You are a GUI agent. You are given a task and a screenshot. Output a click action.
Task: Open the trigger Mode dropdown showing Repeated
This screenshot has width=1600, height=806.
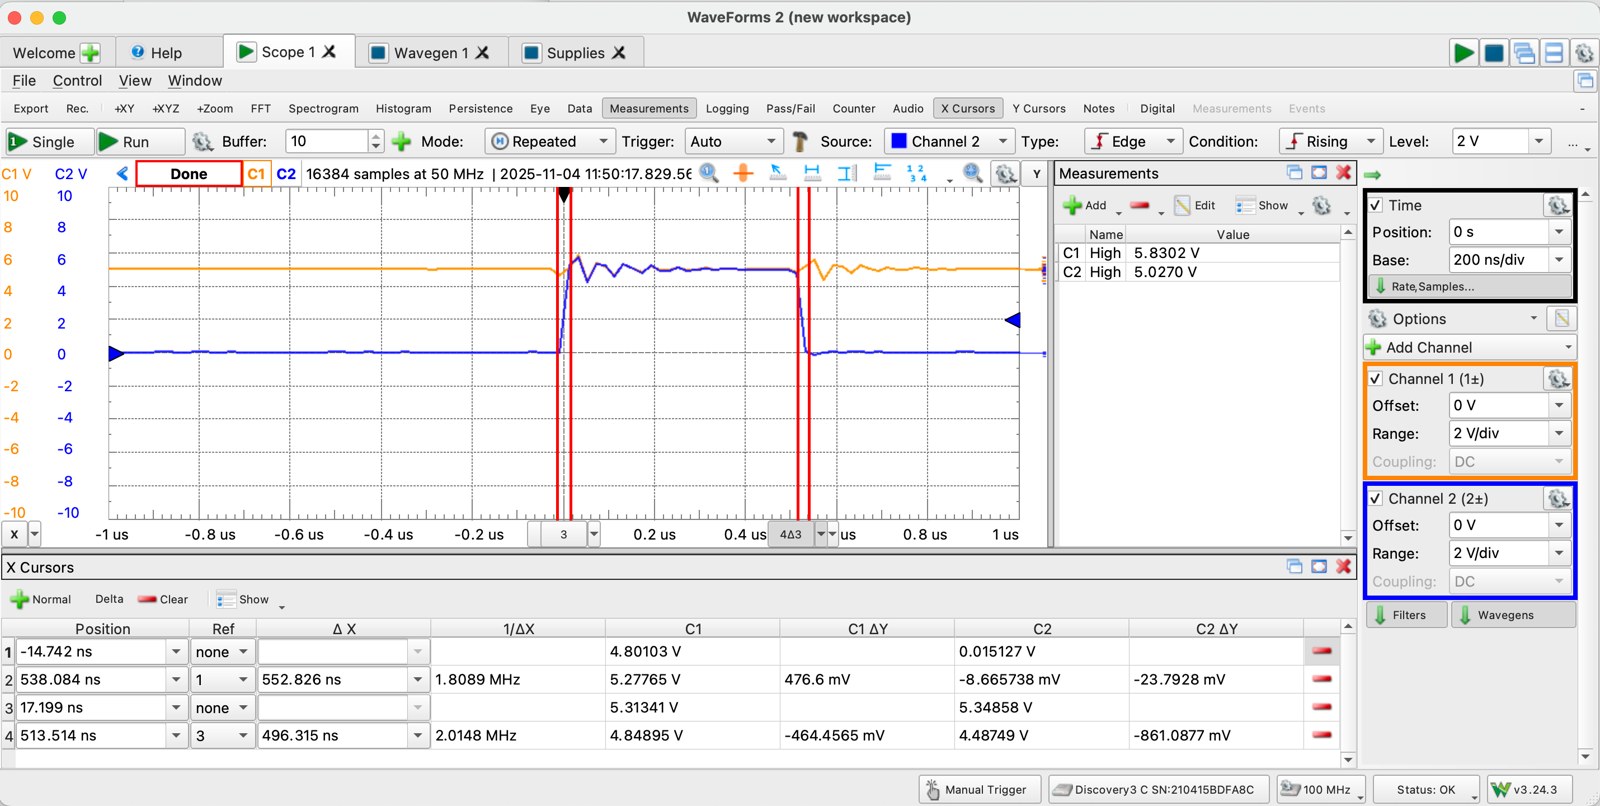[x=549, y=142]
